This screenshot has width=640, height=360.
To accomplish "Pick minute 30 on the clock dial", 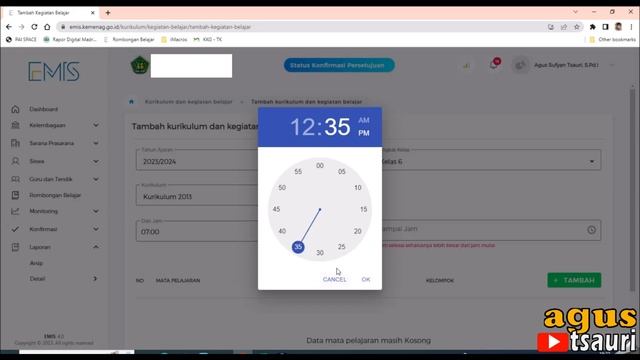I will (320, 253).
